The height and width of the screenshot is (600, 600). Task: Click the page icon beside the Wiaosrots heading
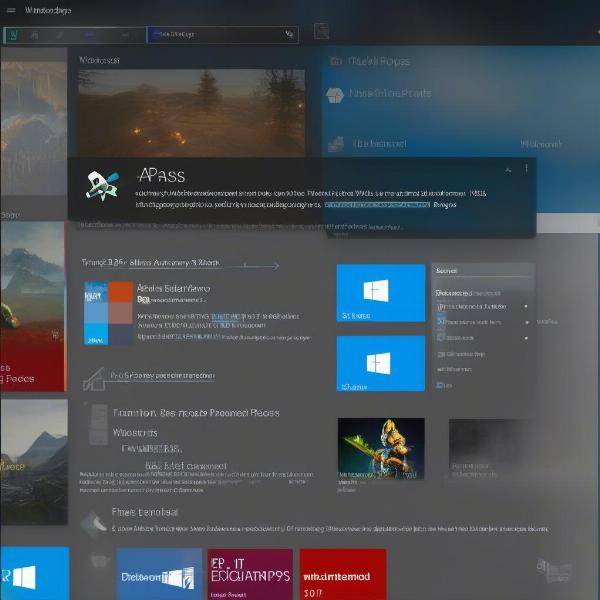point(98,425)
